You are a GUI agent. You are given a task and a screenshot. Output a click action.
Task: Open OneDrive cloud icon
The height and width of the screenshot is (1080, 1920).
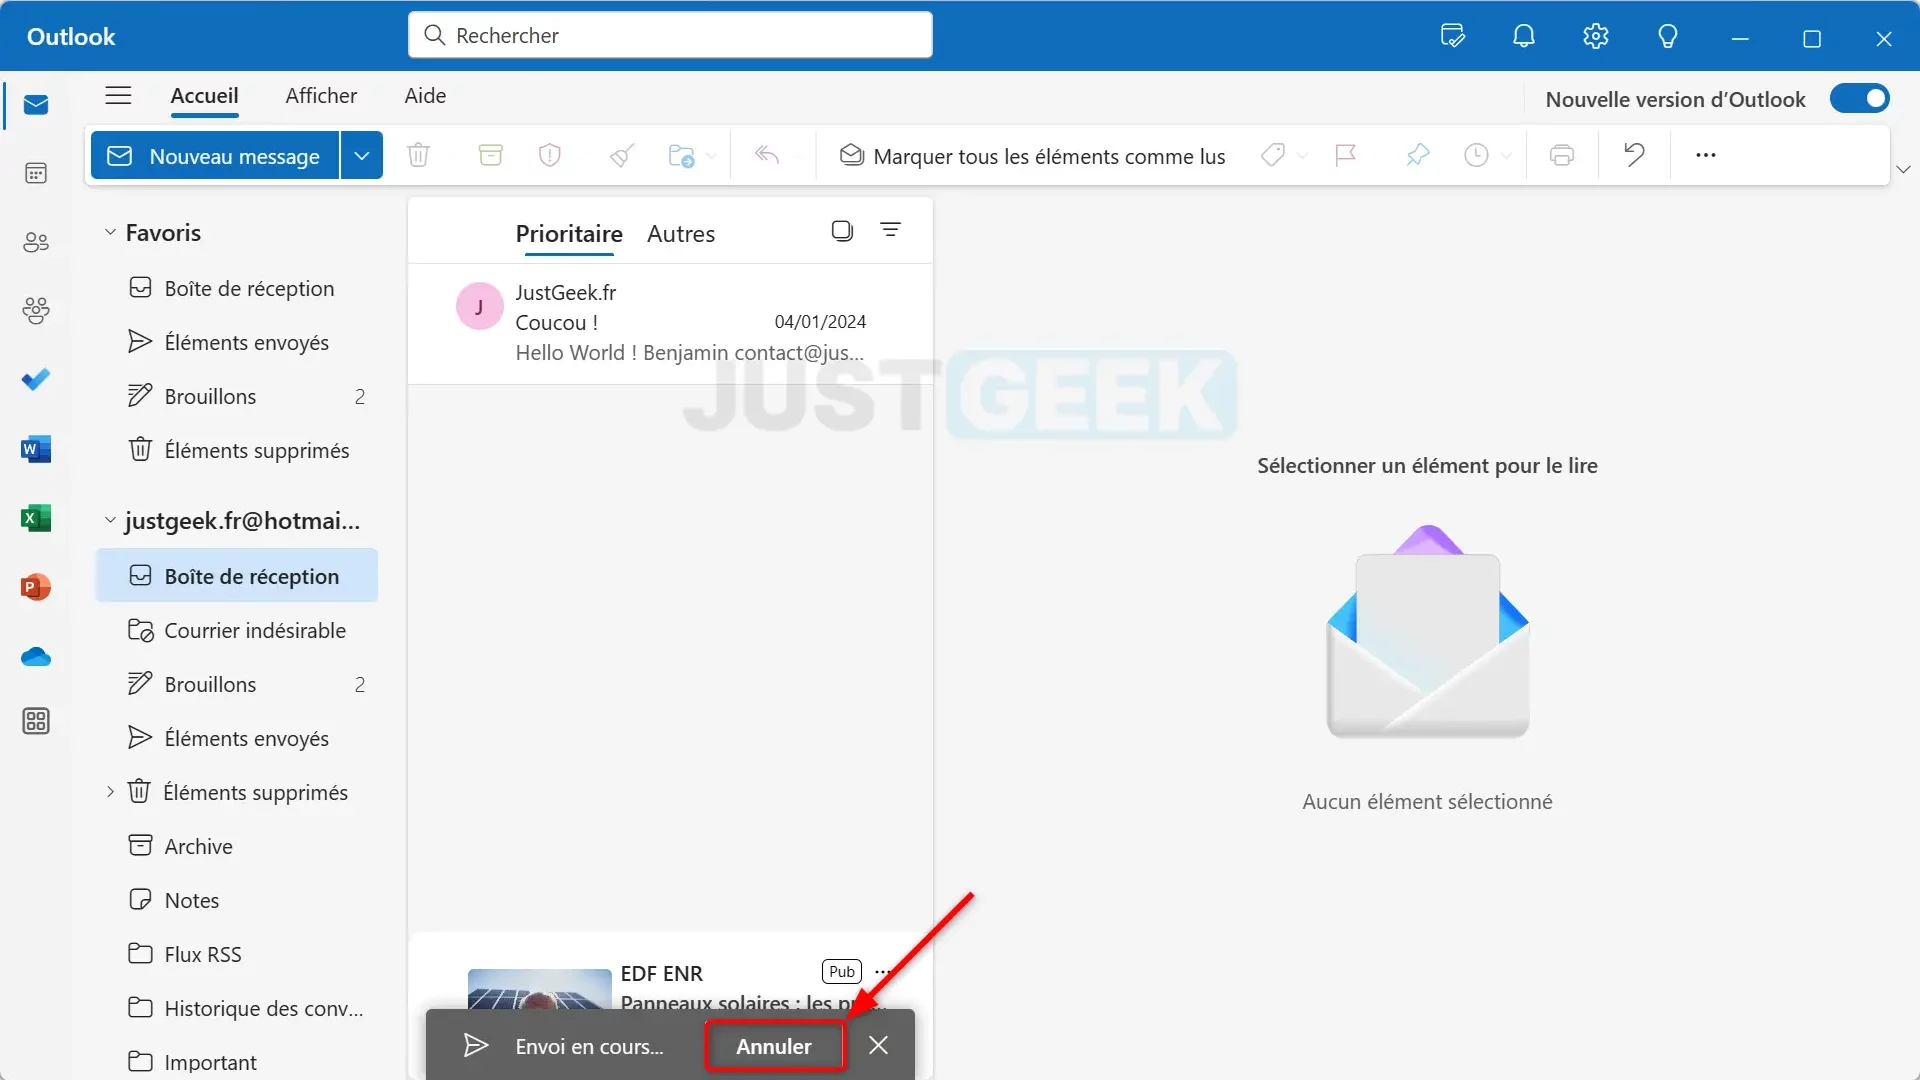[36, 657]
